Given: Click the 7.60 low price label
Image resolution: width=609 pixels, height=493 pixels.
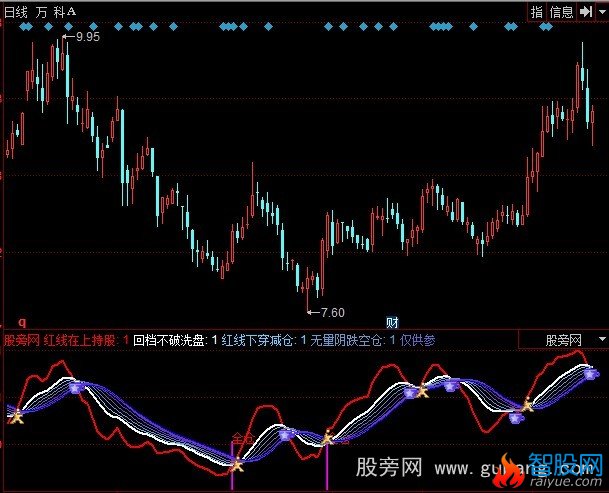Looking at the screenshot, I should [333, 313].
